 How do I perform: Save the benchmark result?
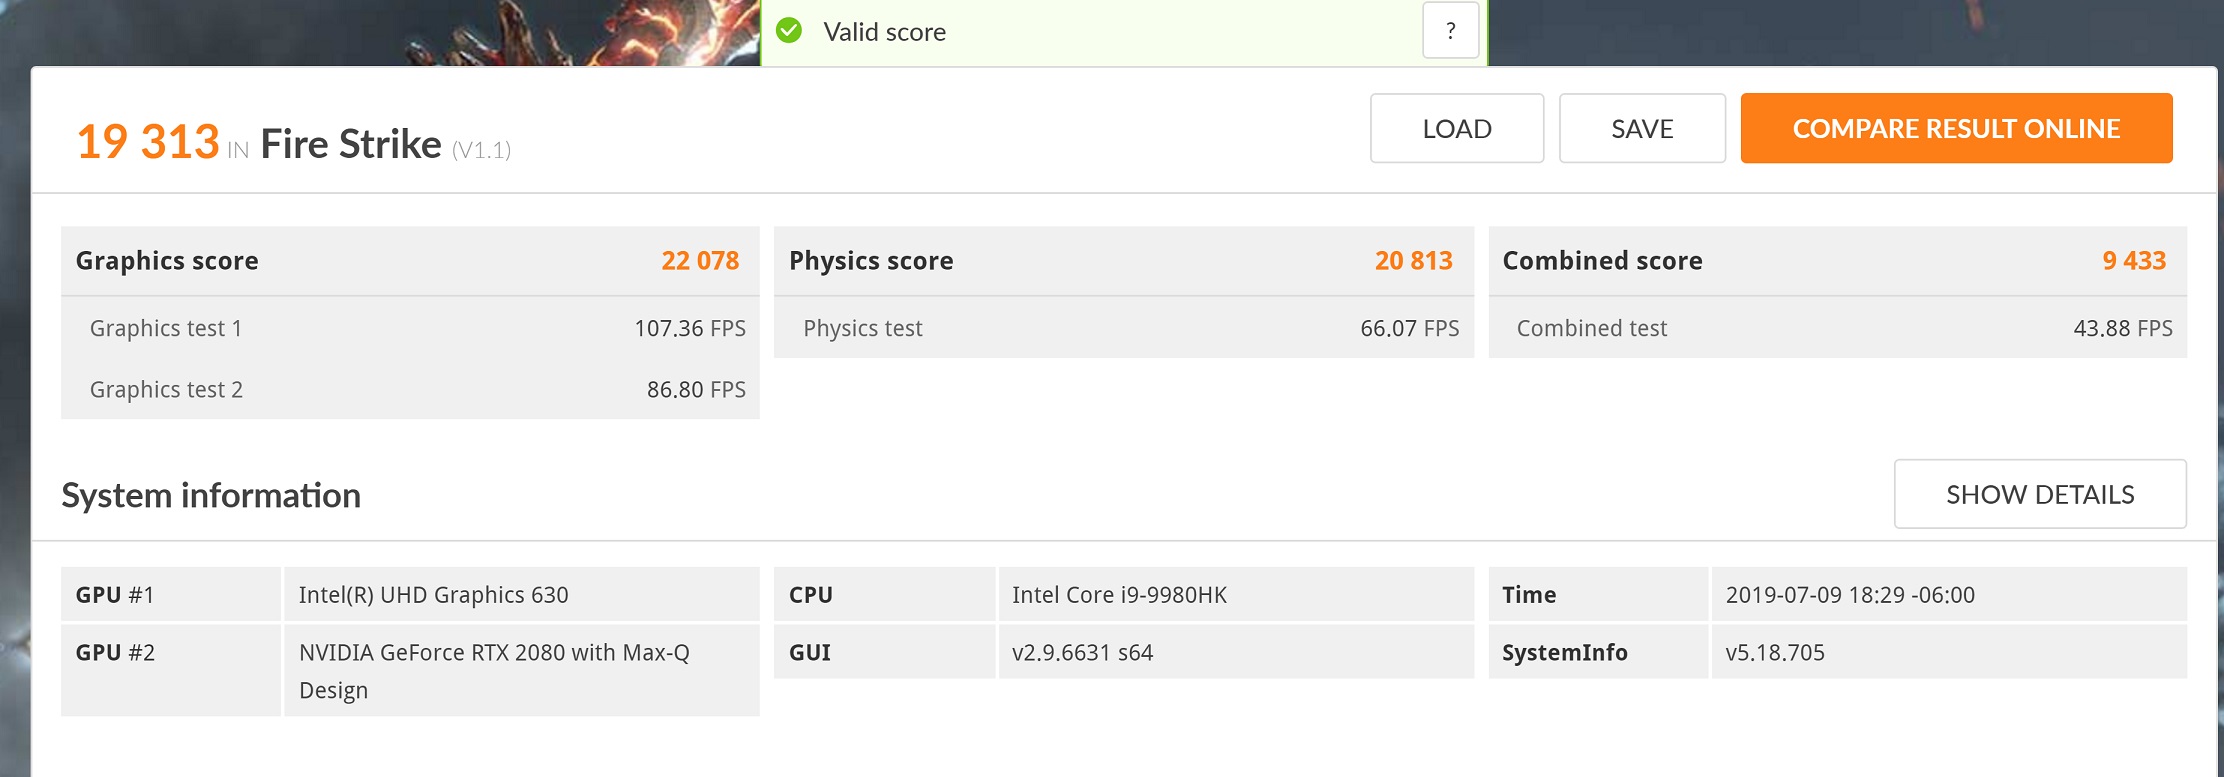[1642, 128]
